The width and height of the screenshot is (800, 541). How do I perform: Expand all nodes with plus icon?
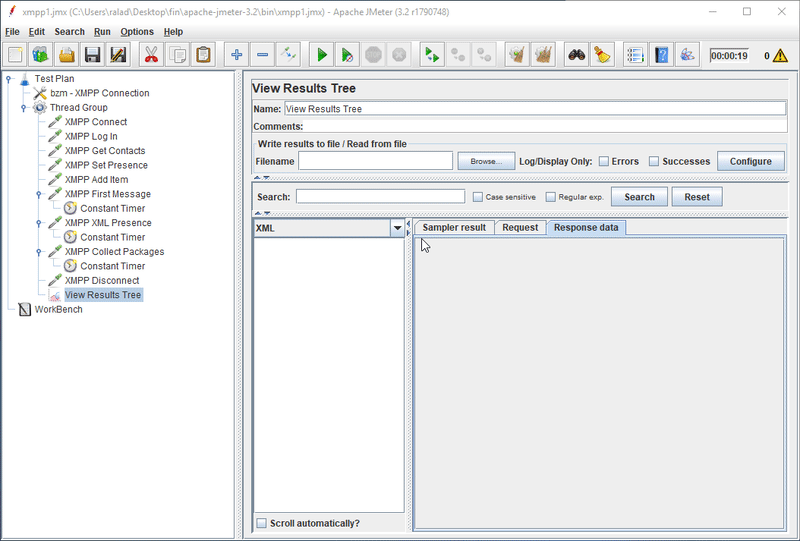point(236,55)
